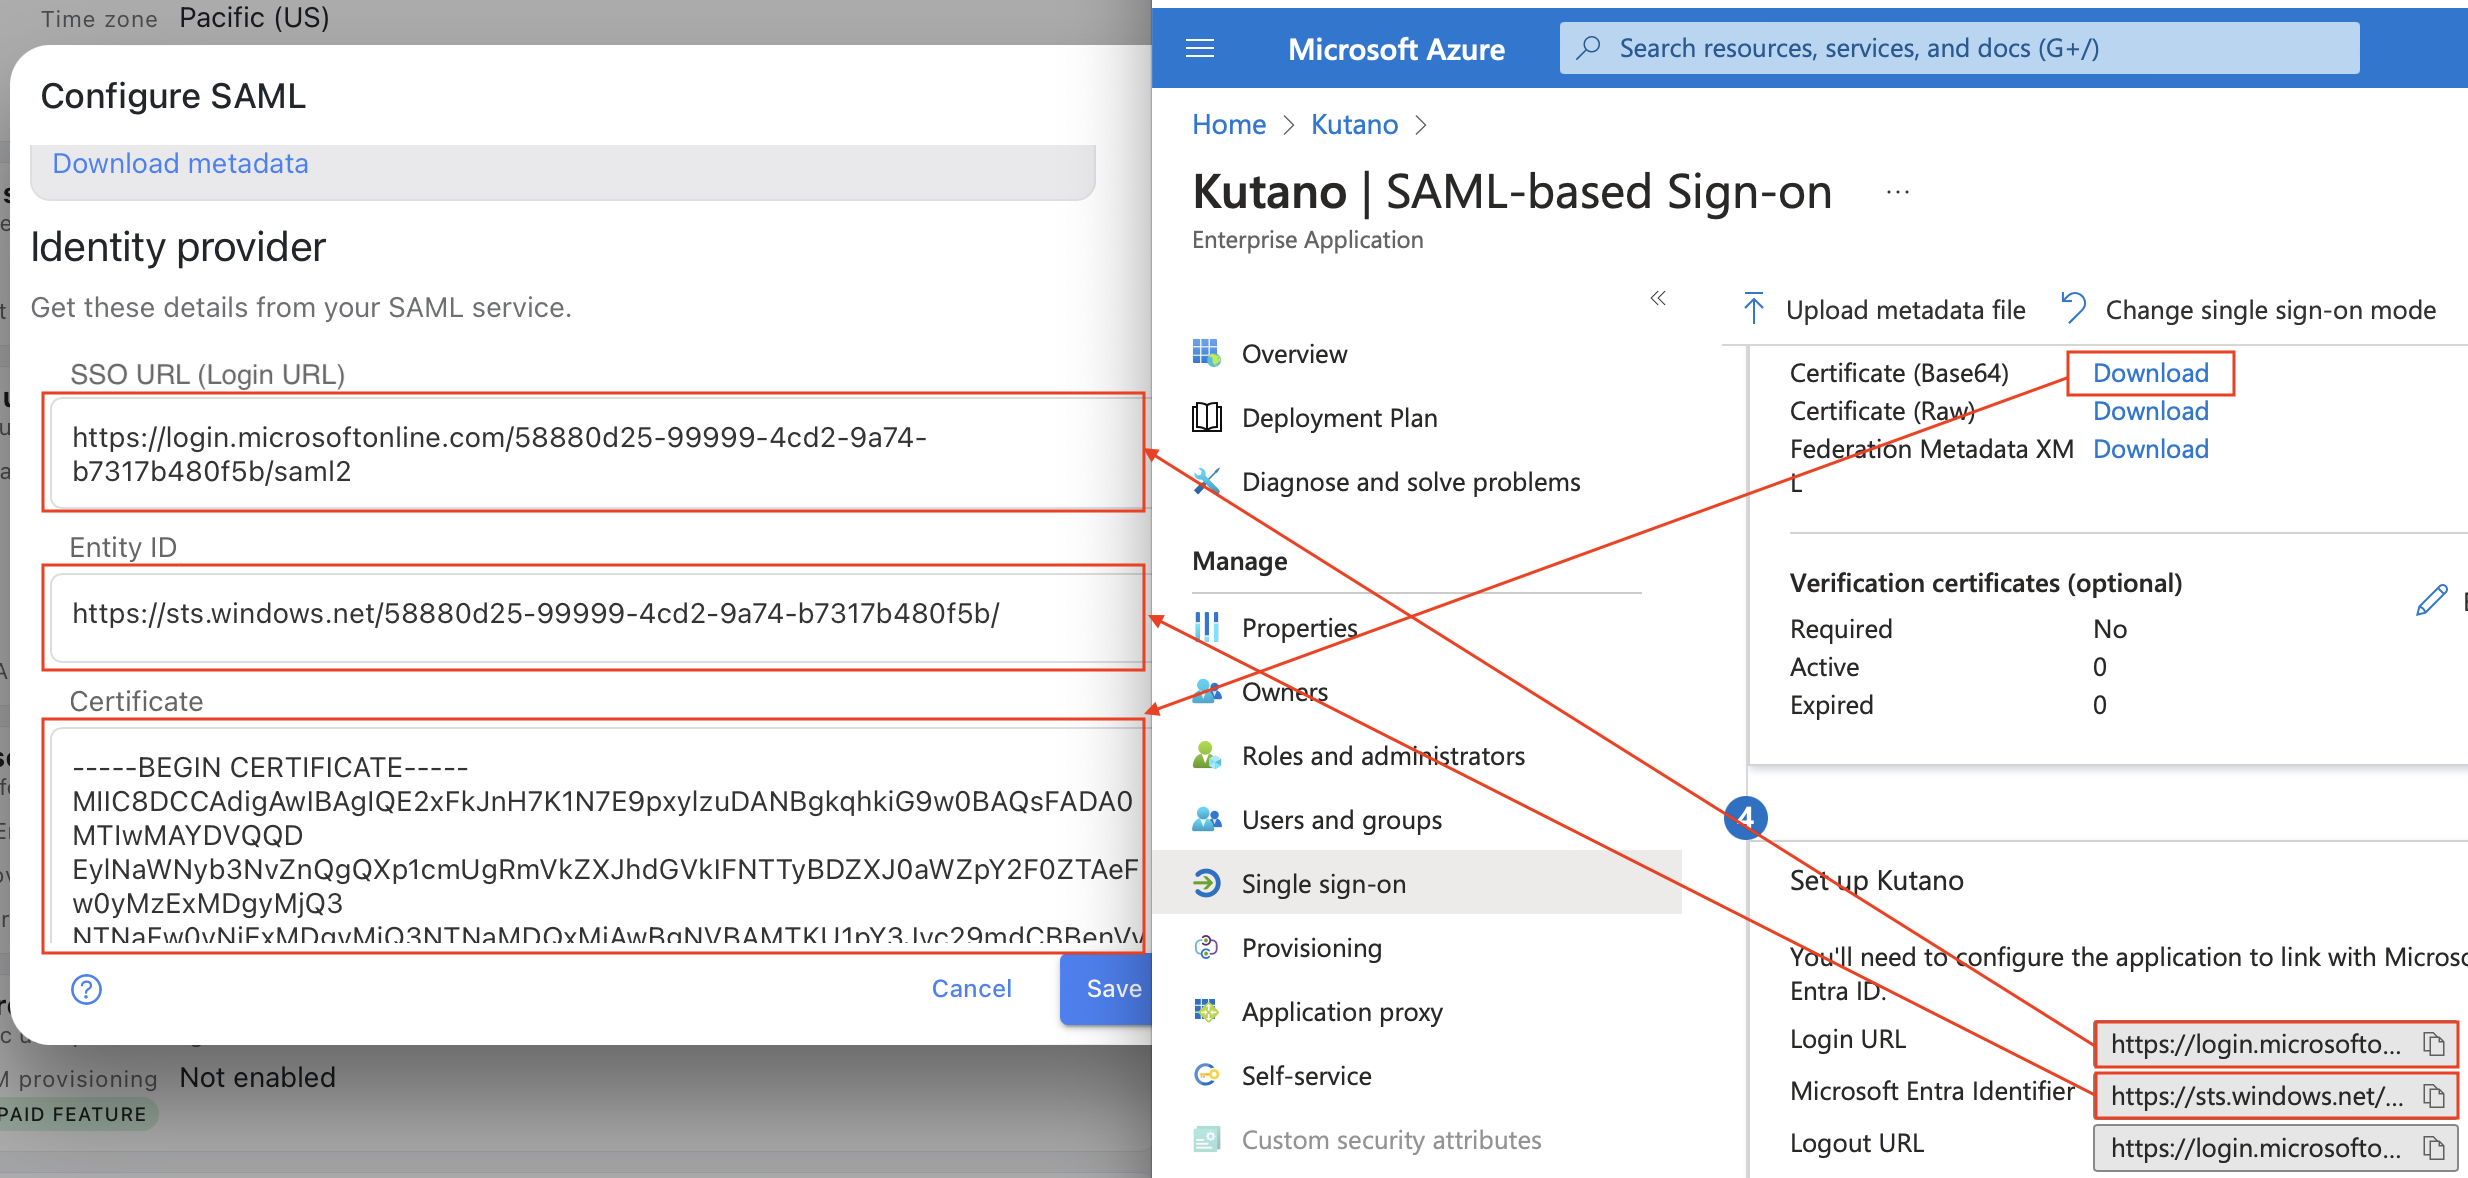Download the Certificate (Raw)
This screenshot has height=1178, width=2468.
(2150, 411)
